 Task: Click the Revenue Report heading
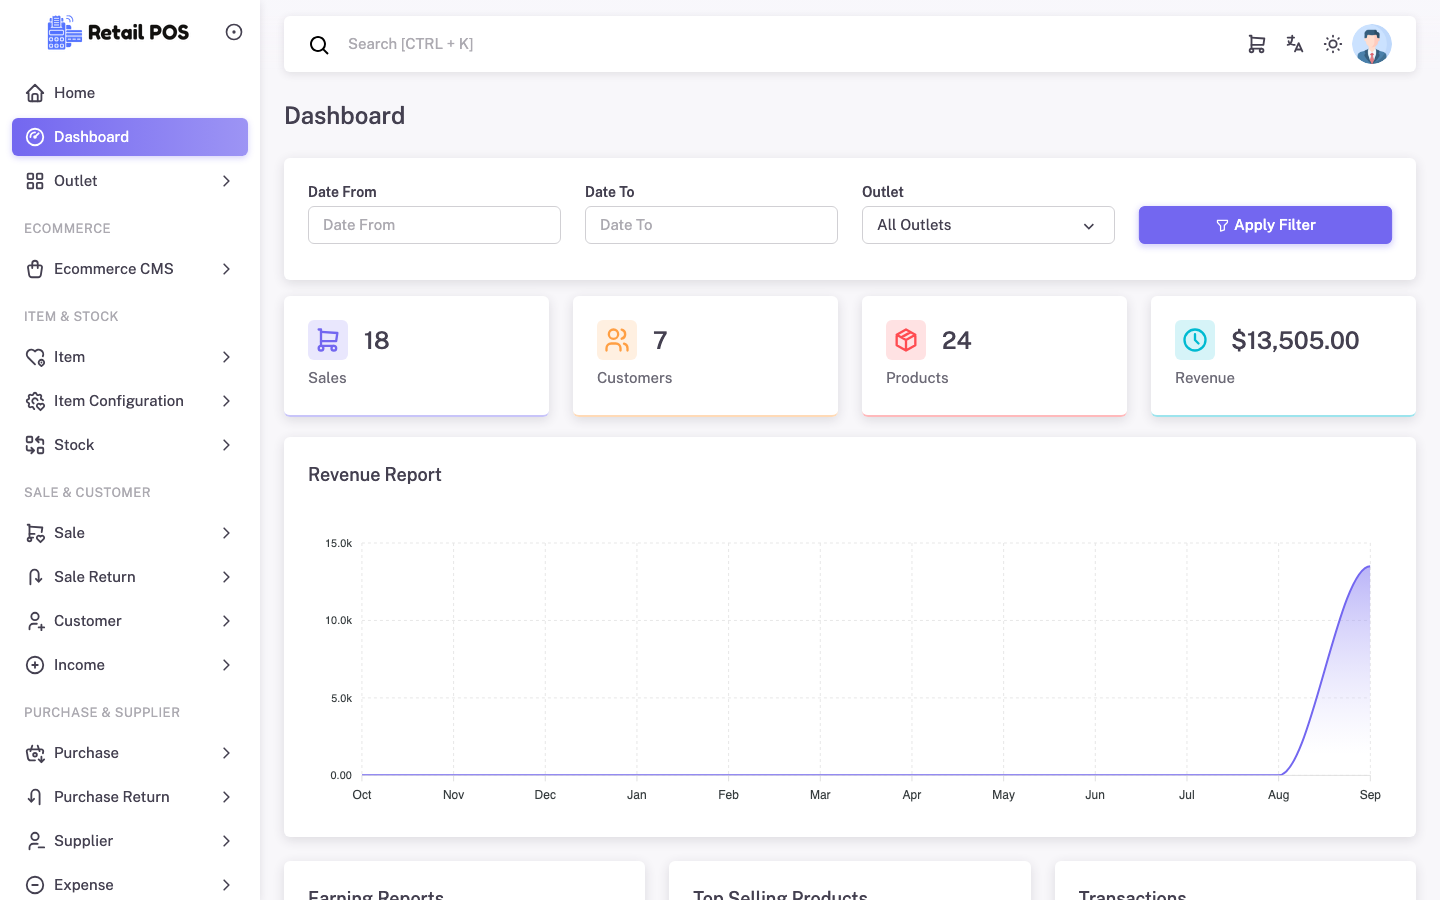375,475
